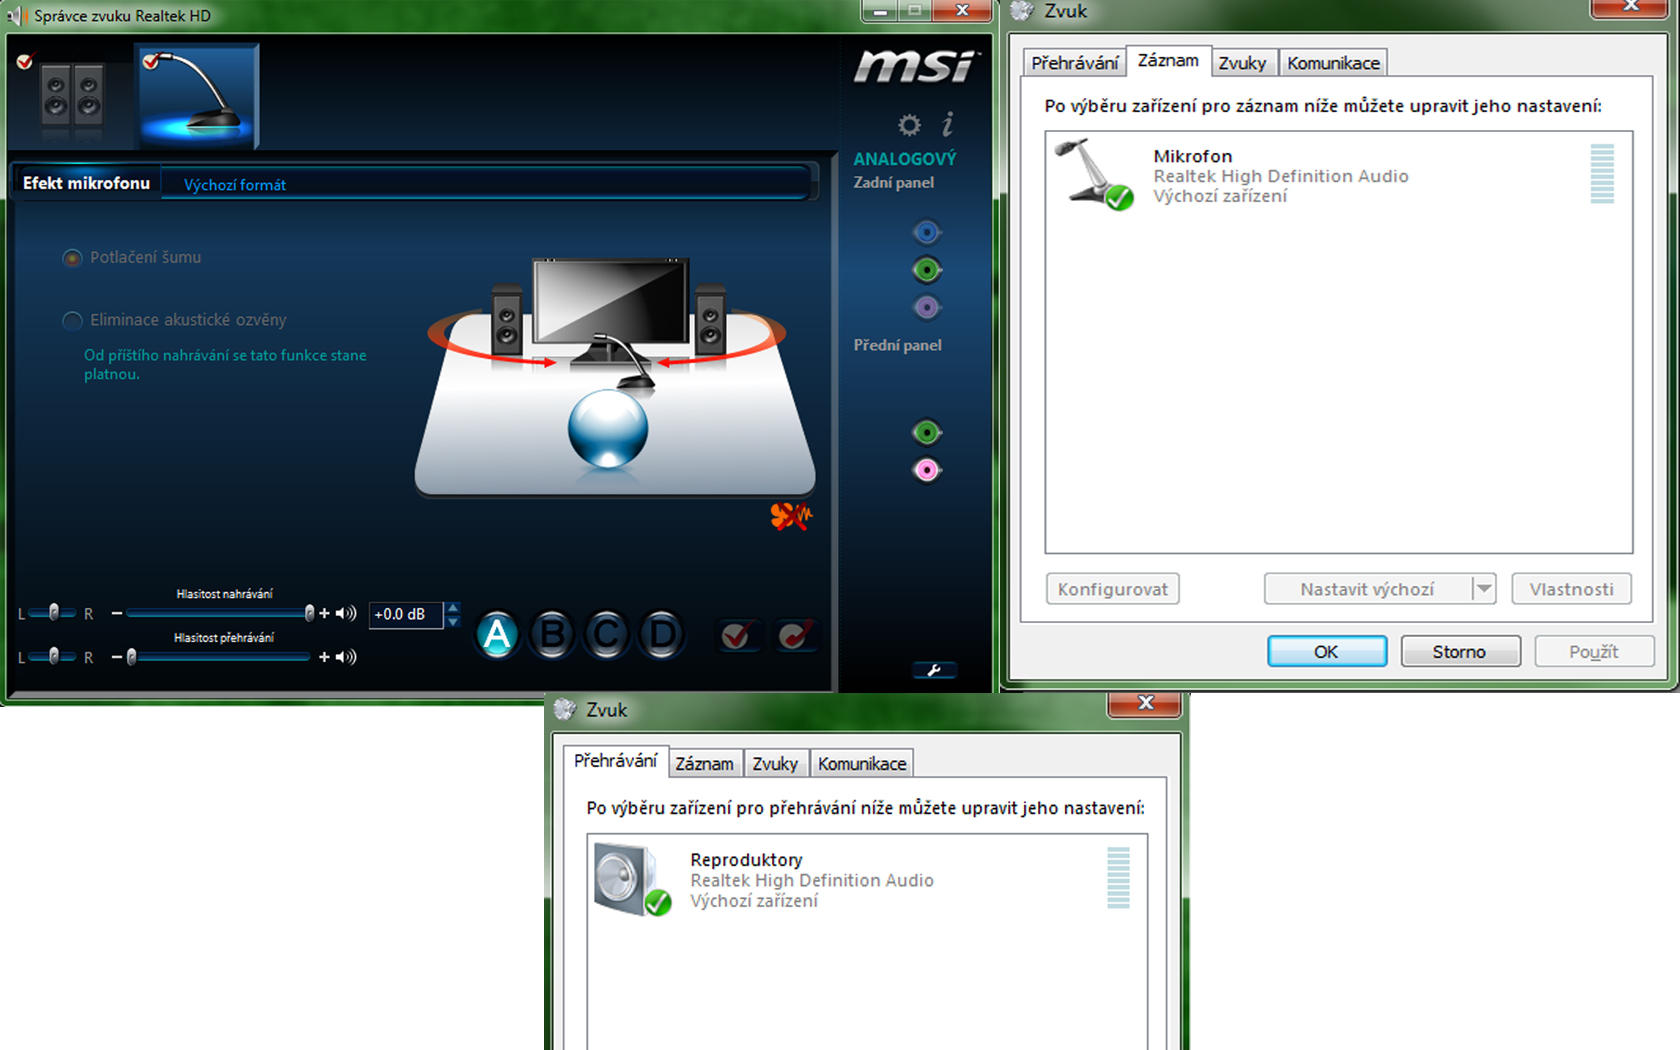
Task: Click minus next to playback volume slider
Action: (x=117, y=657)
